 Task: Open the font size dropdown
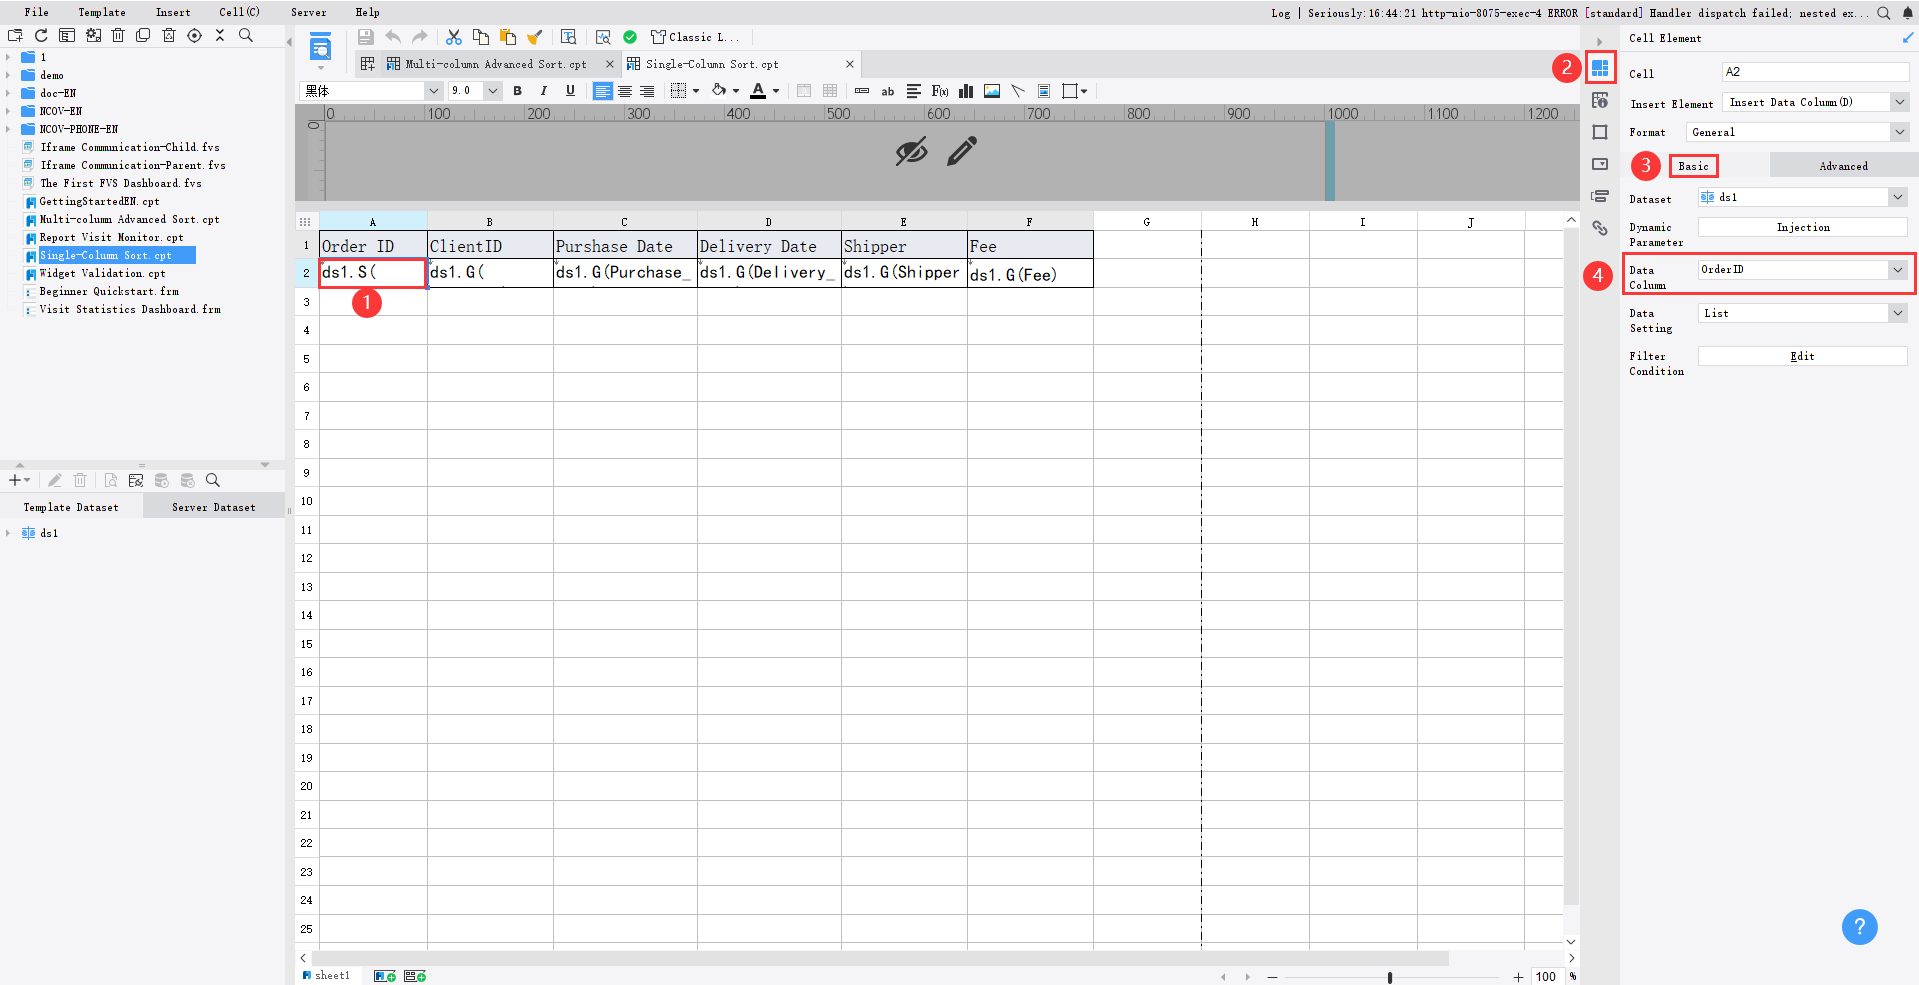491,90
